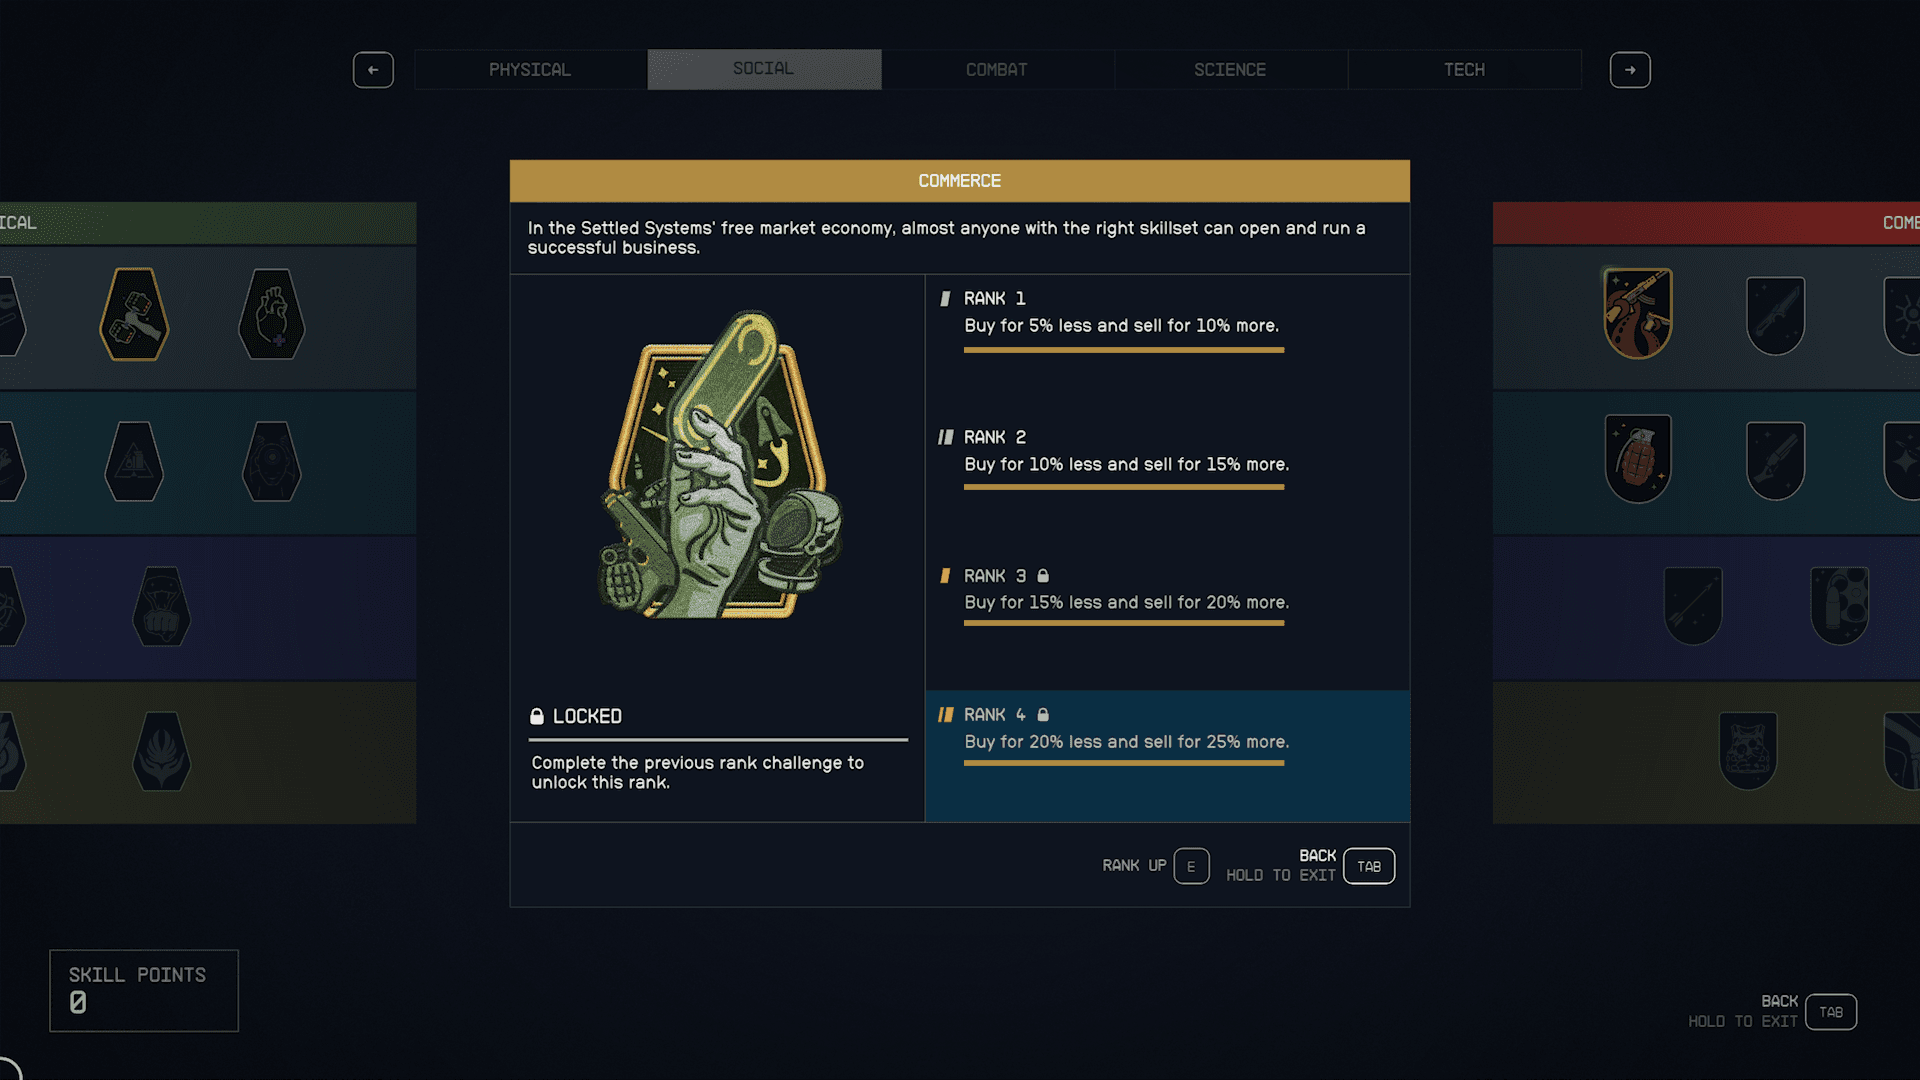Click the Rank Up E key button
The width and height of the screenshot is (1920, 1080).
pyautogui.click(x=1191, y=866)
